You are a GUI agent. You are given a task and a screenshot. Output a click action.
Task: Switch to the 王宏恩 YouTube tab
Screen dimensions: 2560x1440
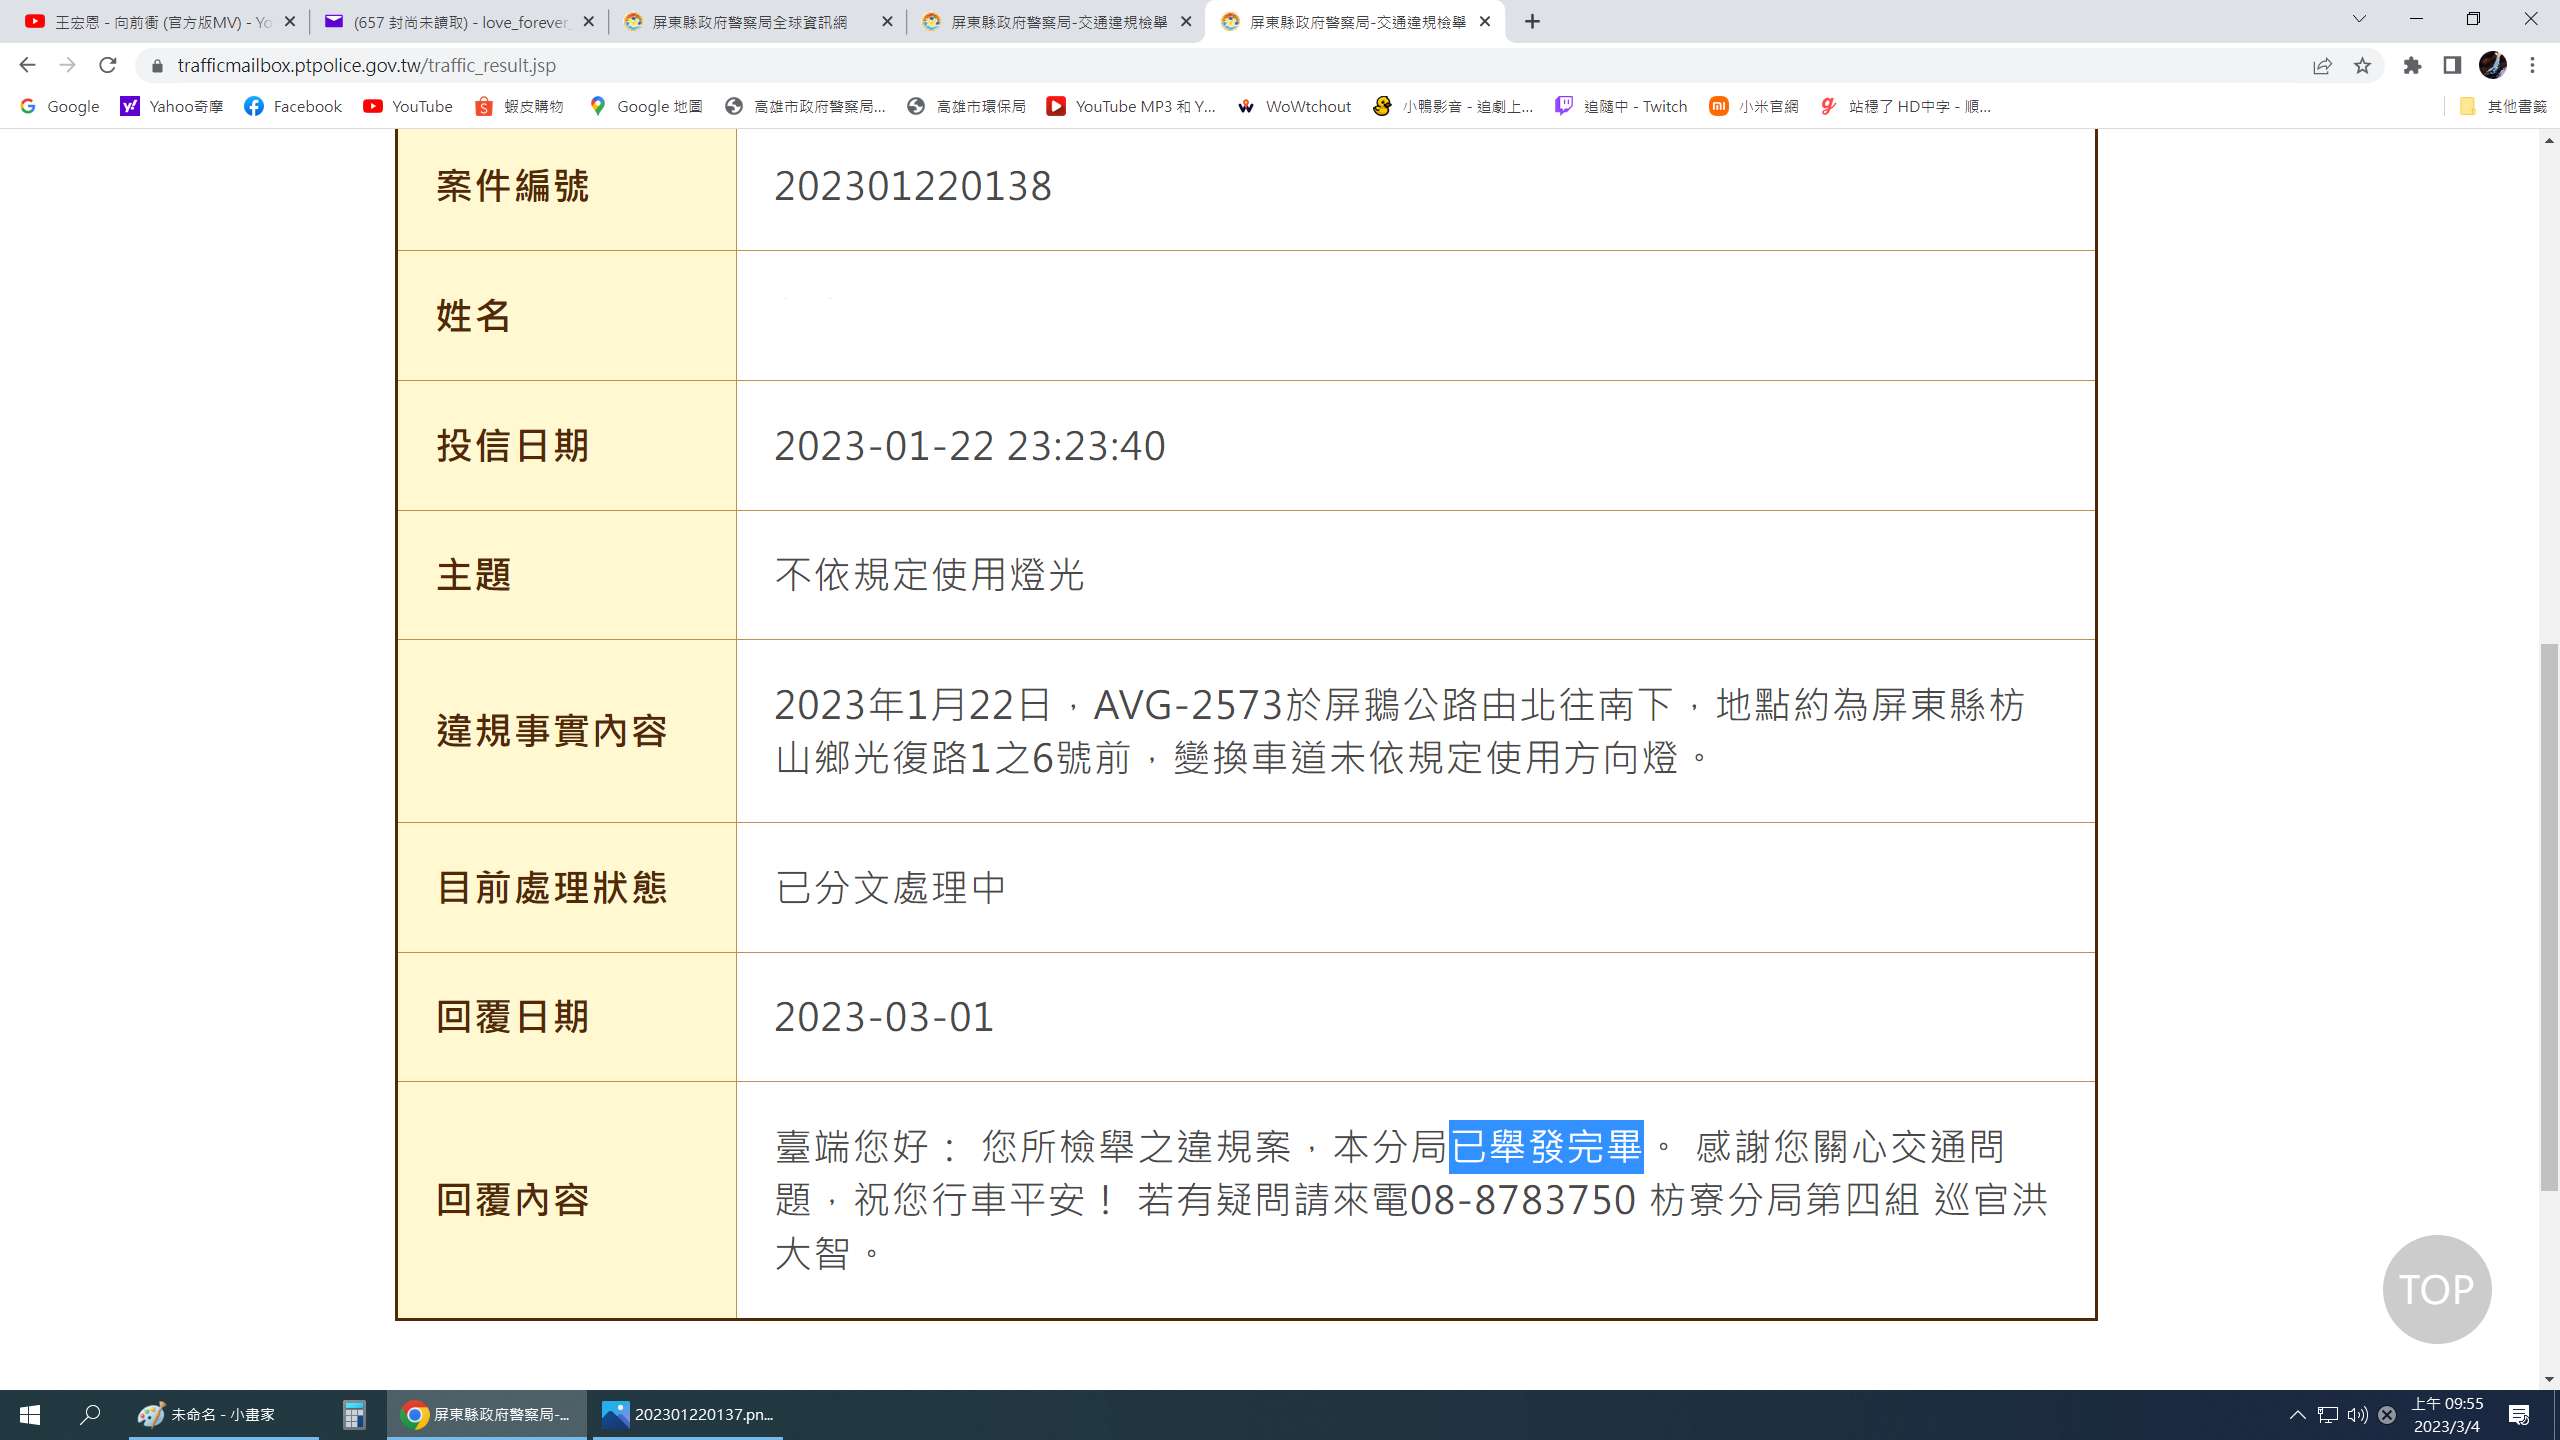pos(160,21)
